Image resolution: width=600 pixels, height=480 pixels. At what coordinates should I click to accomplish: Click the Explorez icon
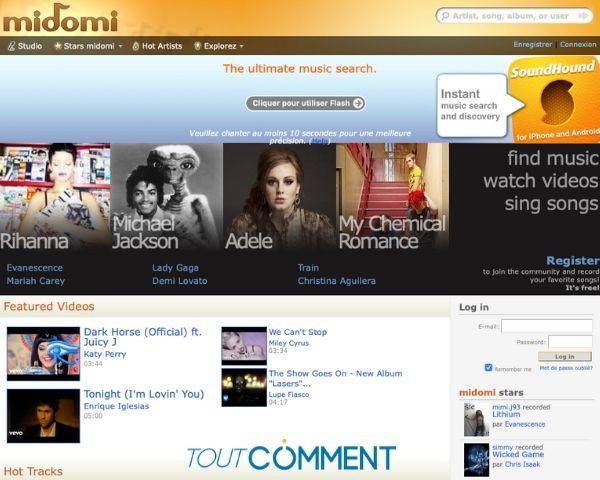click(x=197, y=46)
